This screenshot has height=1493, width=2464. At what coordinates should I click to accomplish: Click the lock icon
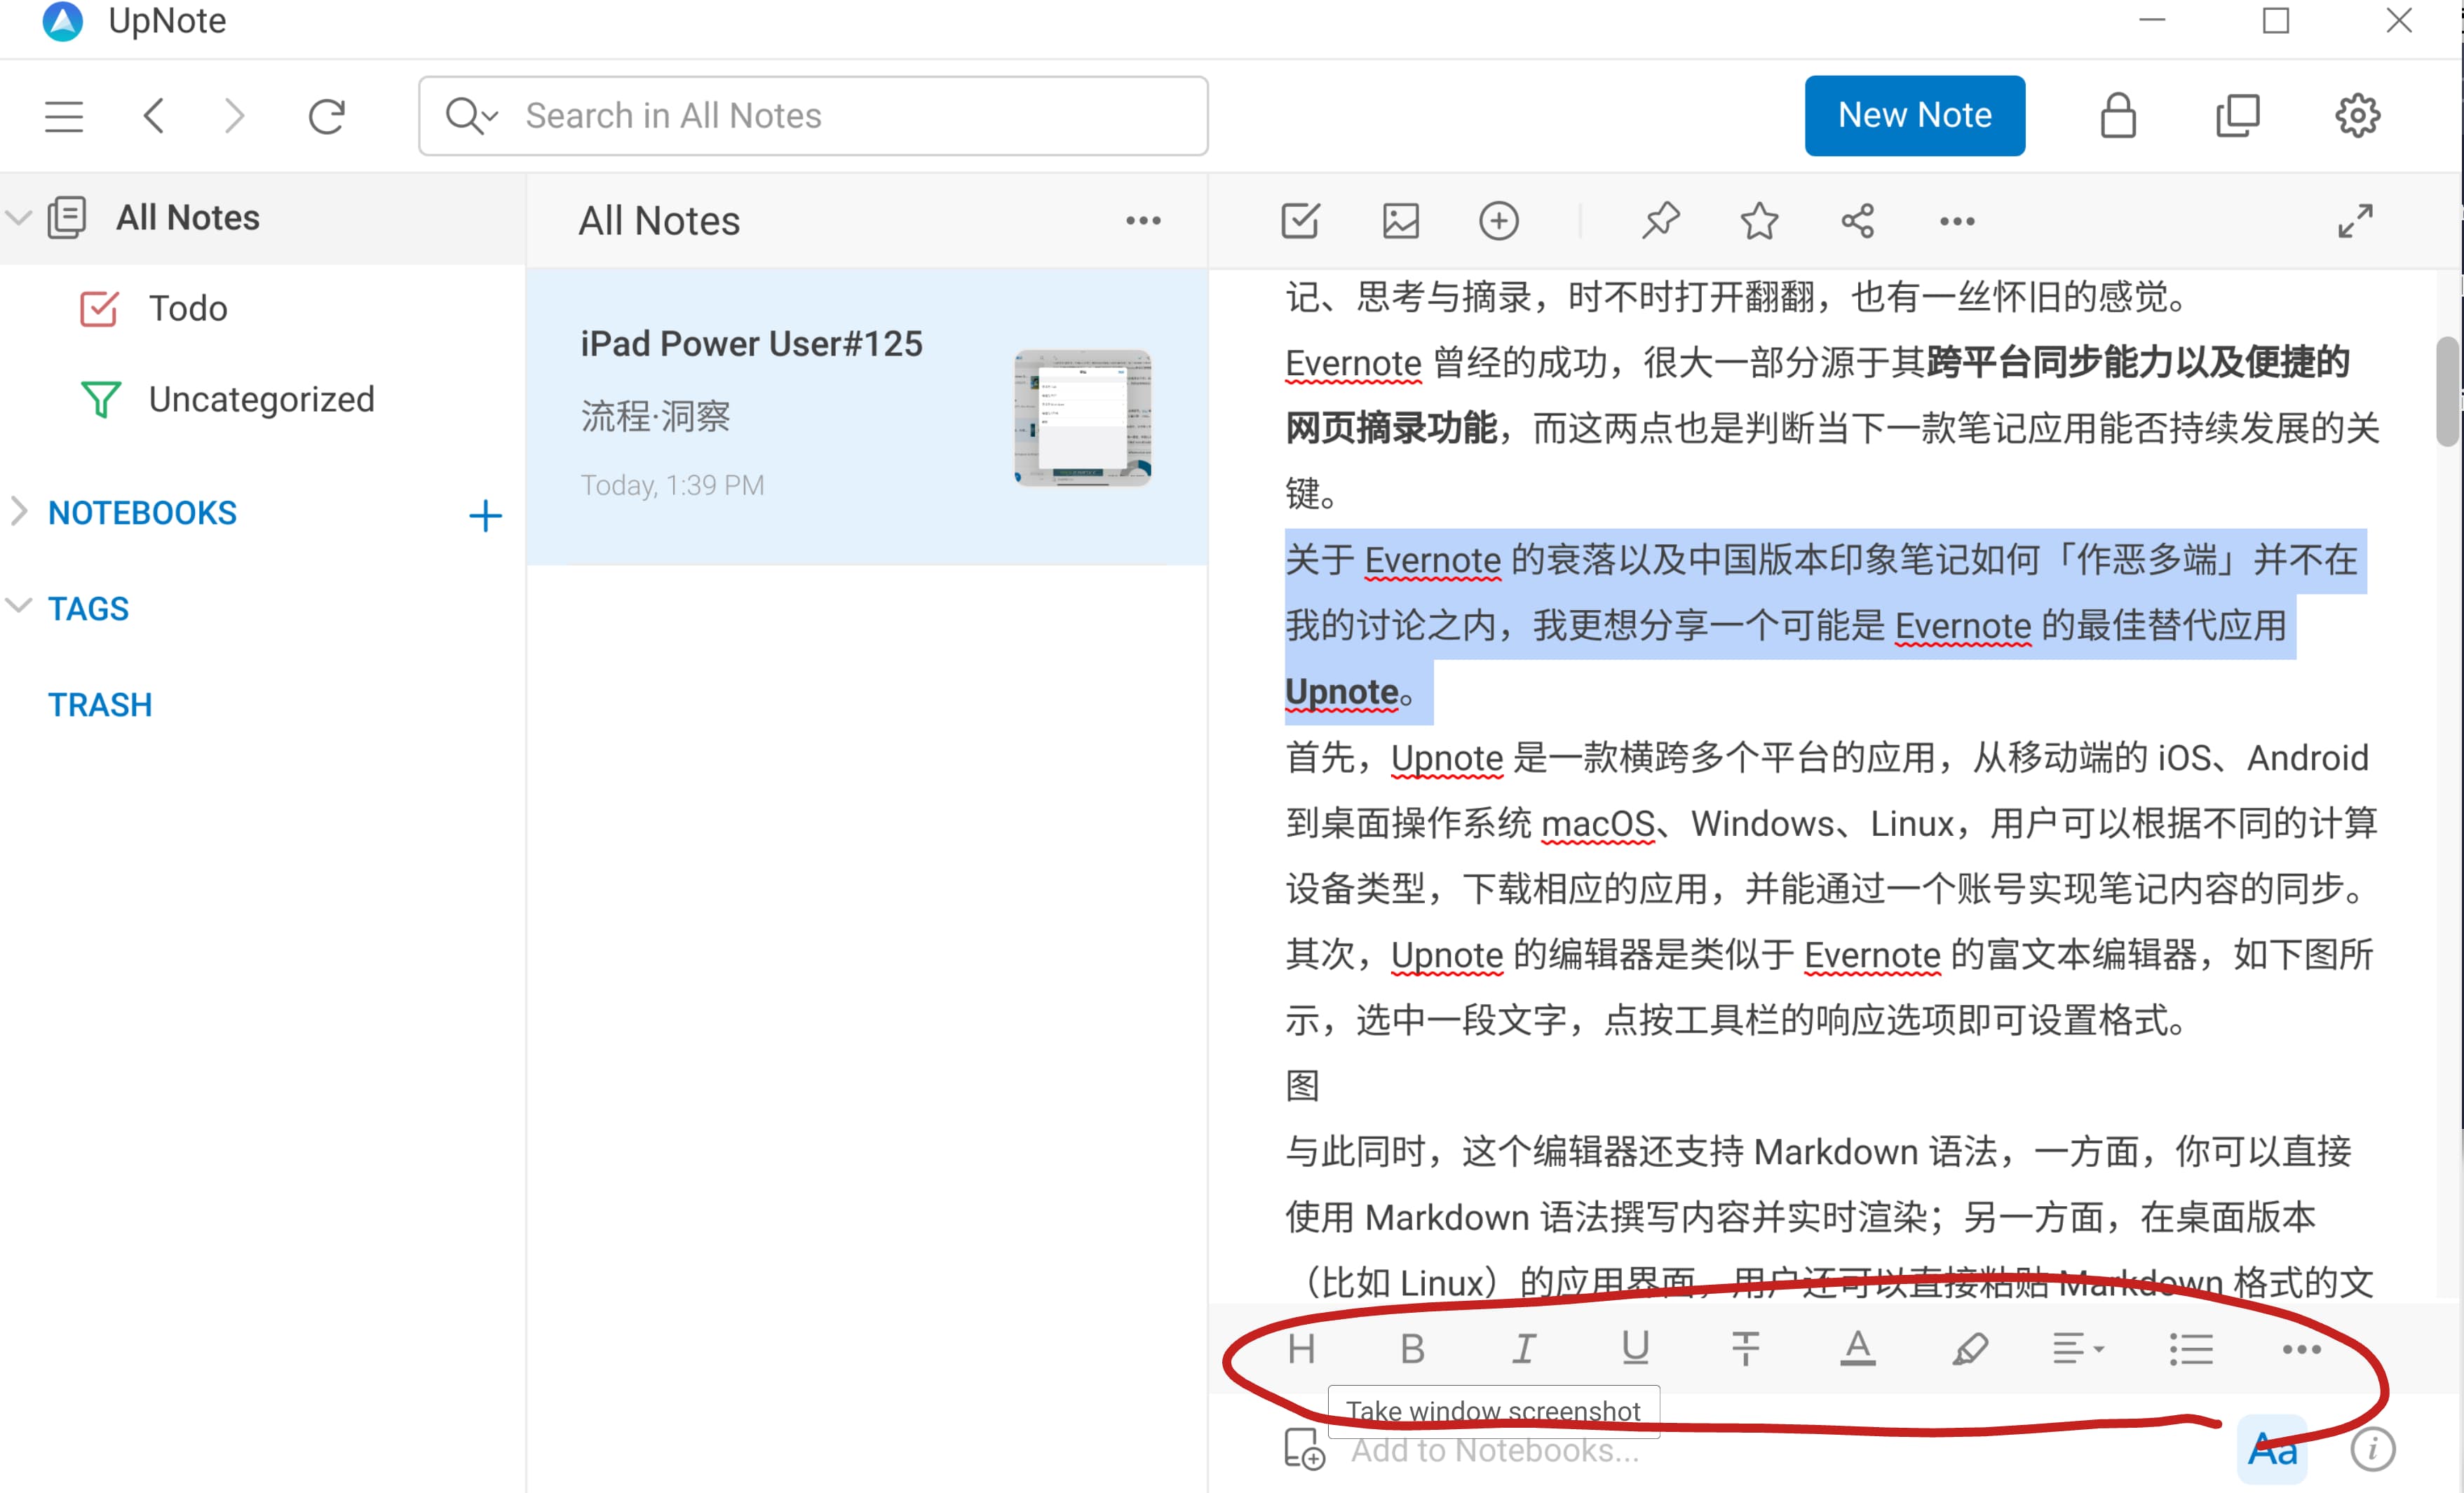tap(2118, 116)
